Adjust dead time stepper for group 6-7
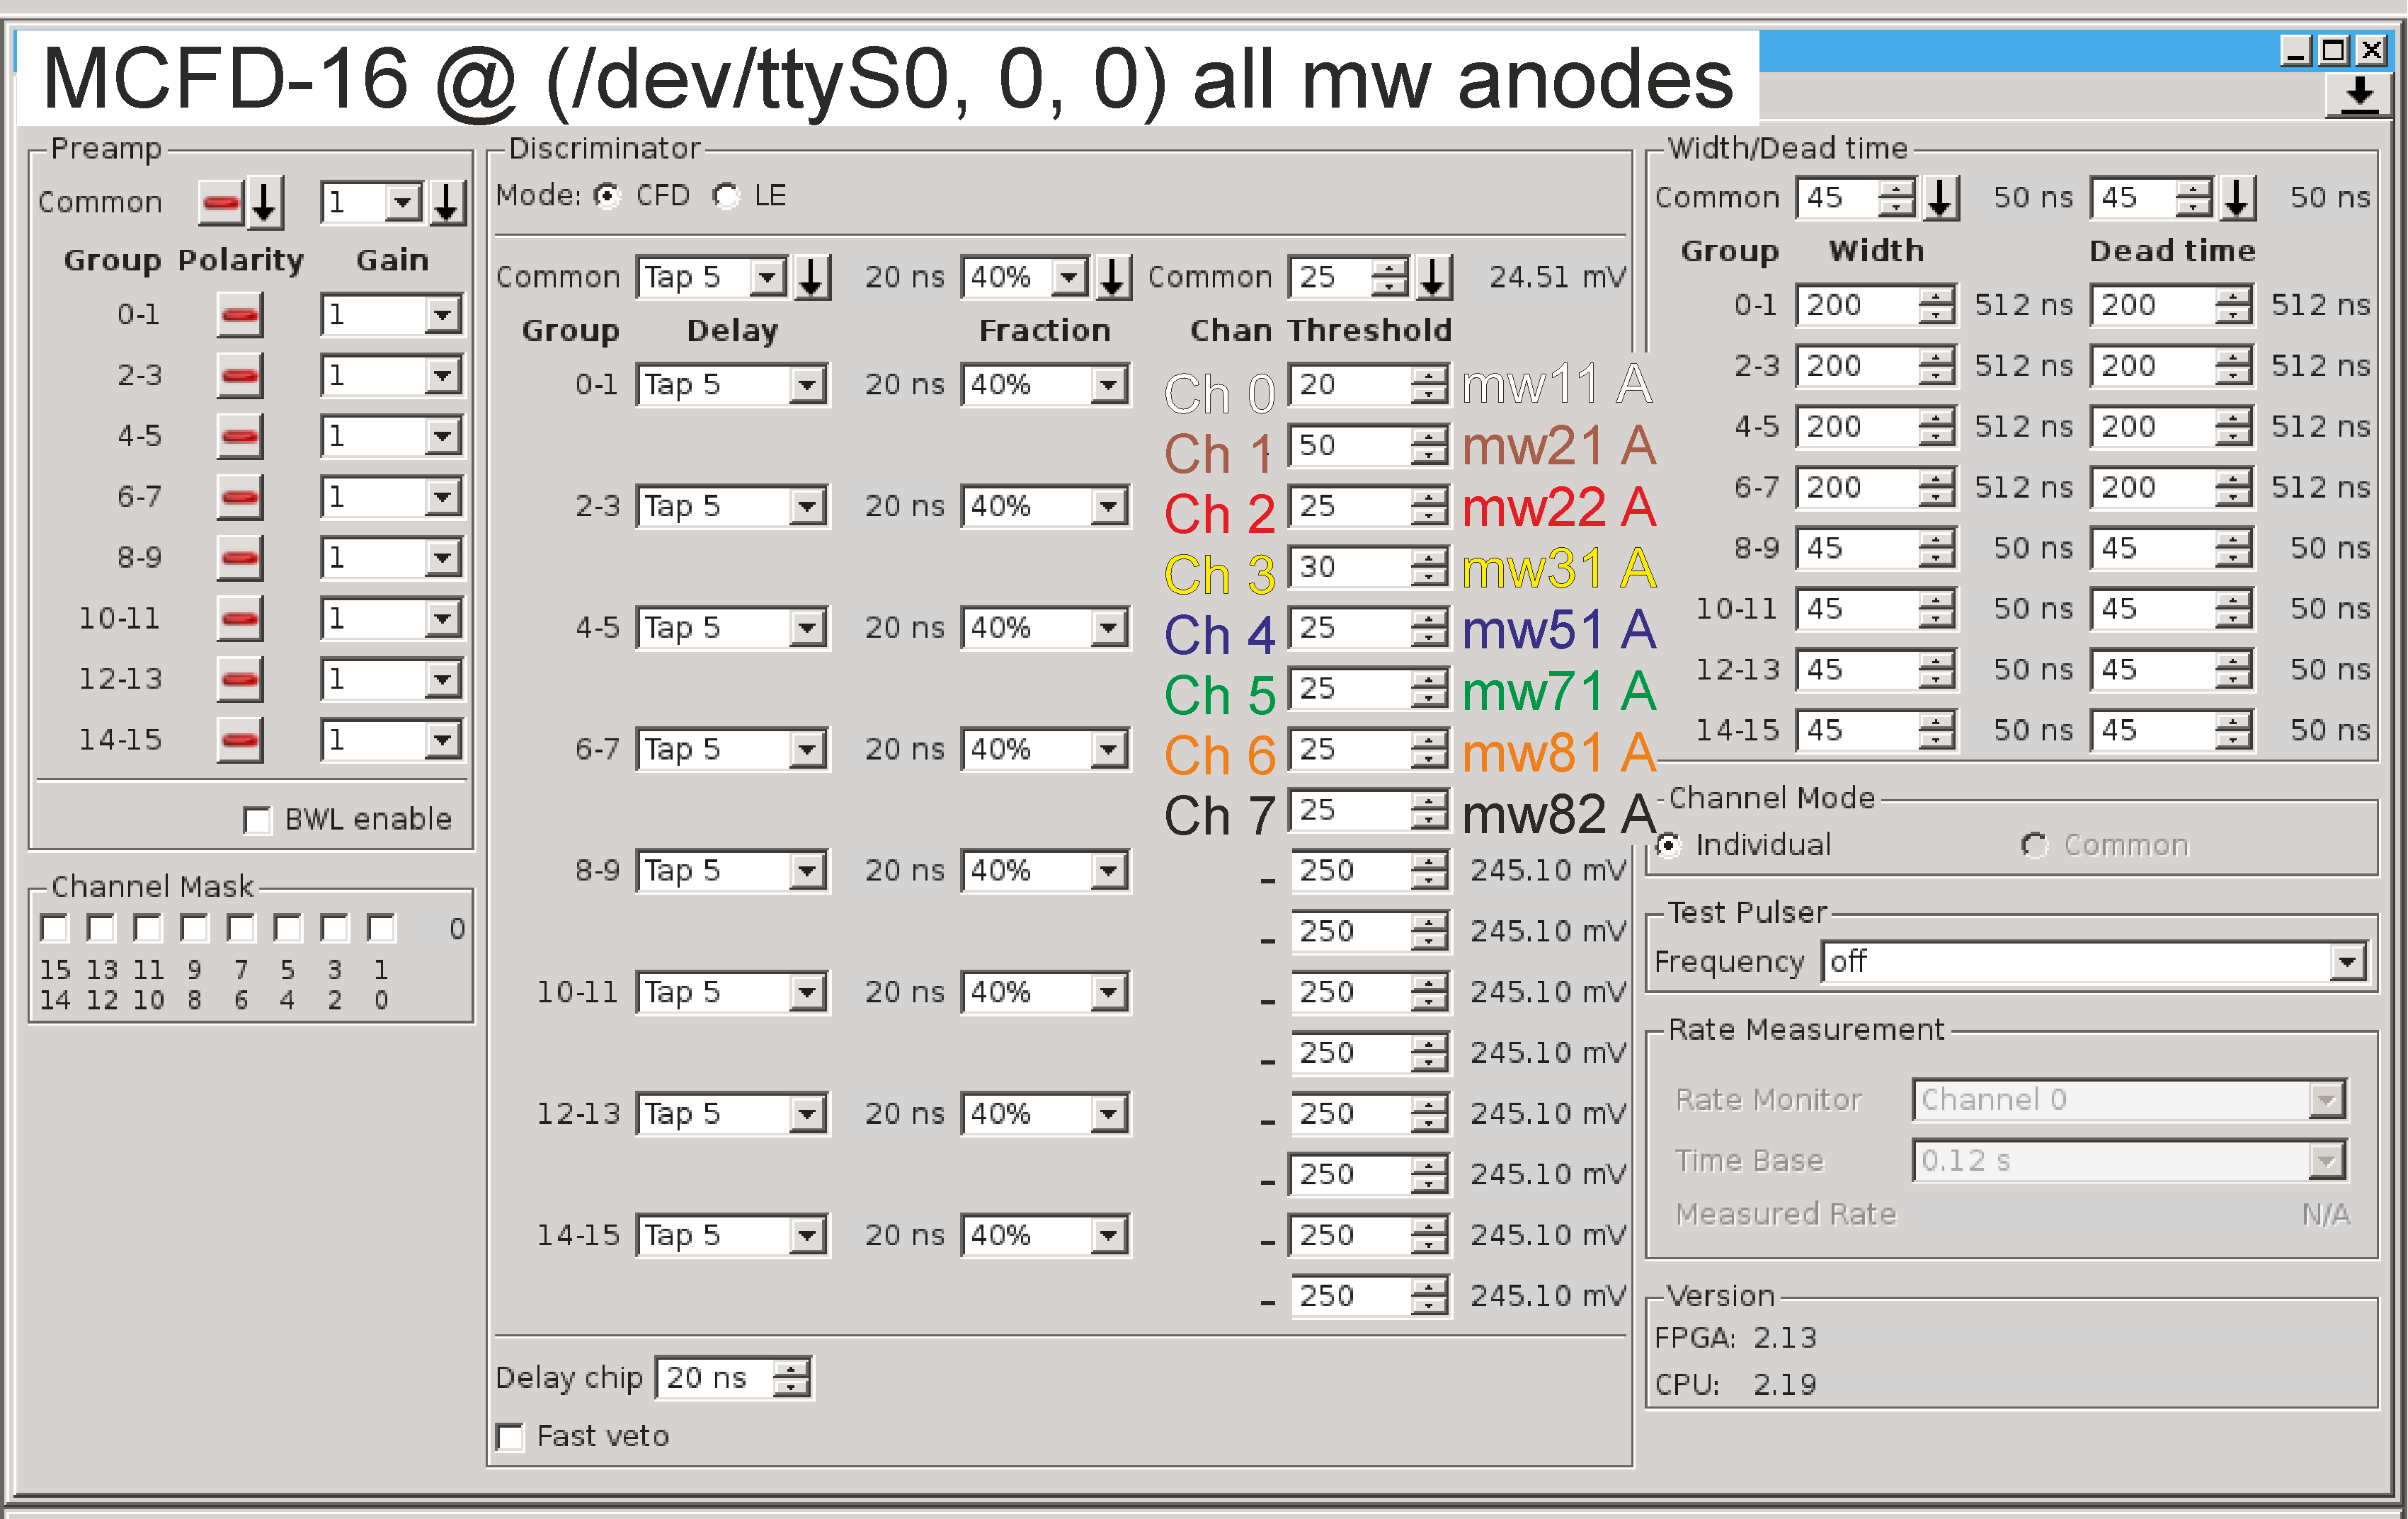2408x1519 pixels. pyautogui.click(x=2234, y=488)
